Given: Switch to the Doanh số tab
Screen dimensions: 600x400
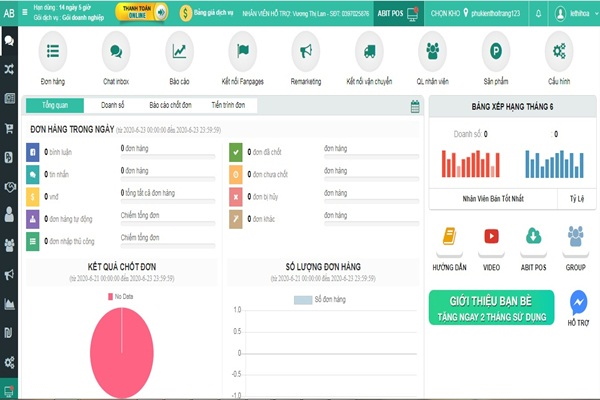Looking at the screenshot, I should [112, 105].
